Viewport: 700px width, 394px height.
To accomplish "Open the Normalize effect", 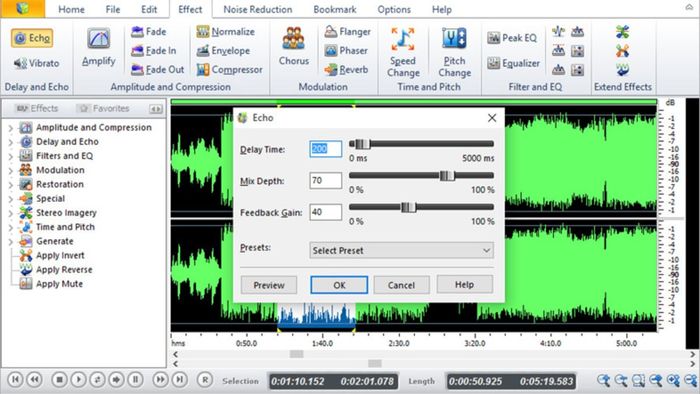I will point(225,32).
